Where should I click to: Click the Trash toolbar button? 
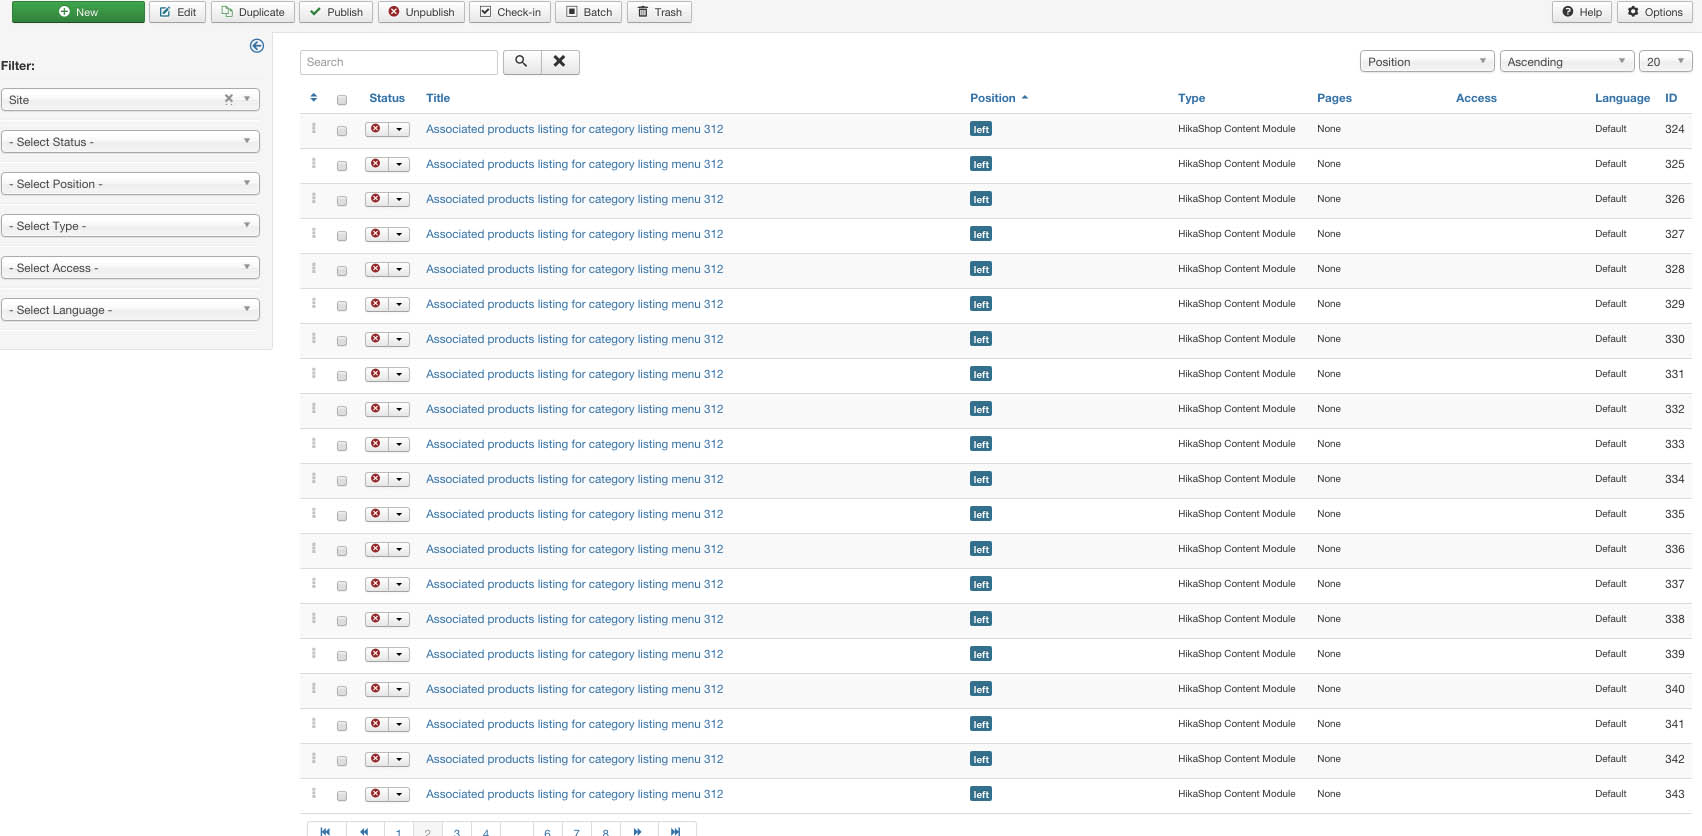coord(660,12)
